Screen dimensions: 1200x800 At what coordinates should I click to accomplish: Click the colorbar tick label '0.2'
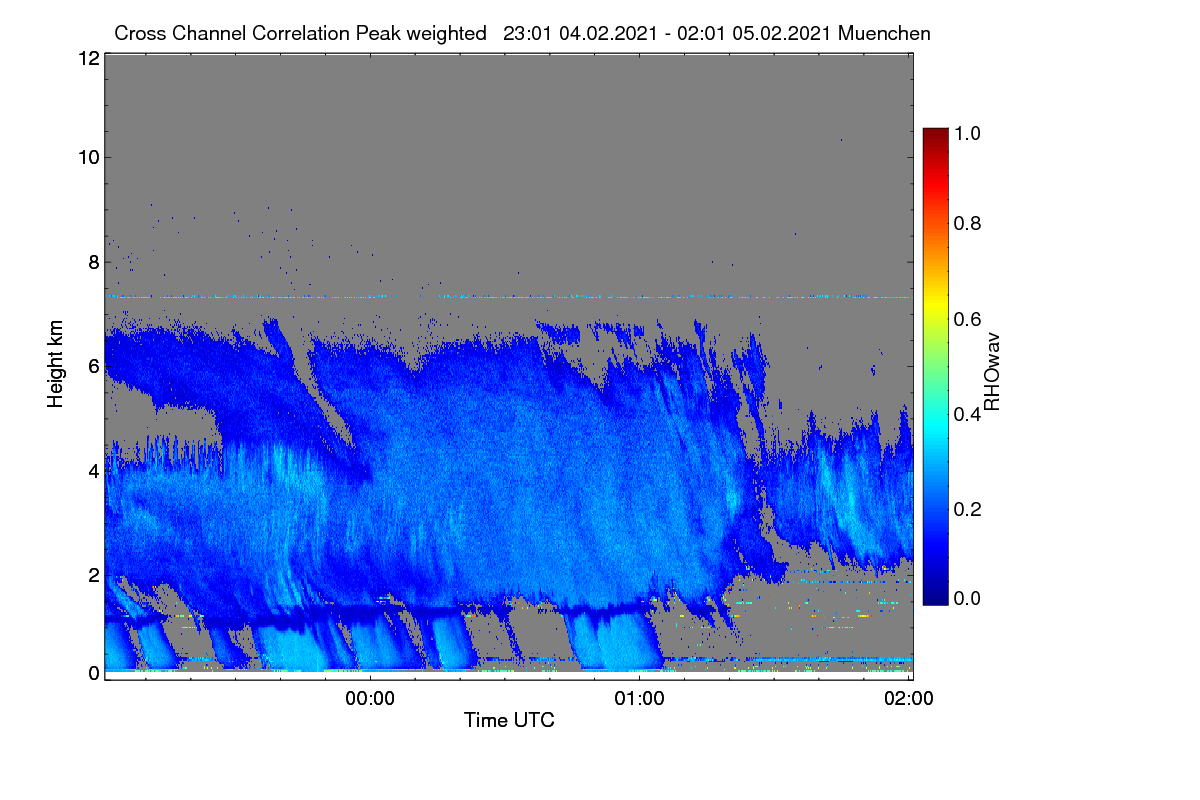tap(968, 508)
